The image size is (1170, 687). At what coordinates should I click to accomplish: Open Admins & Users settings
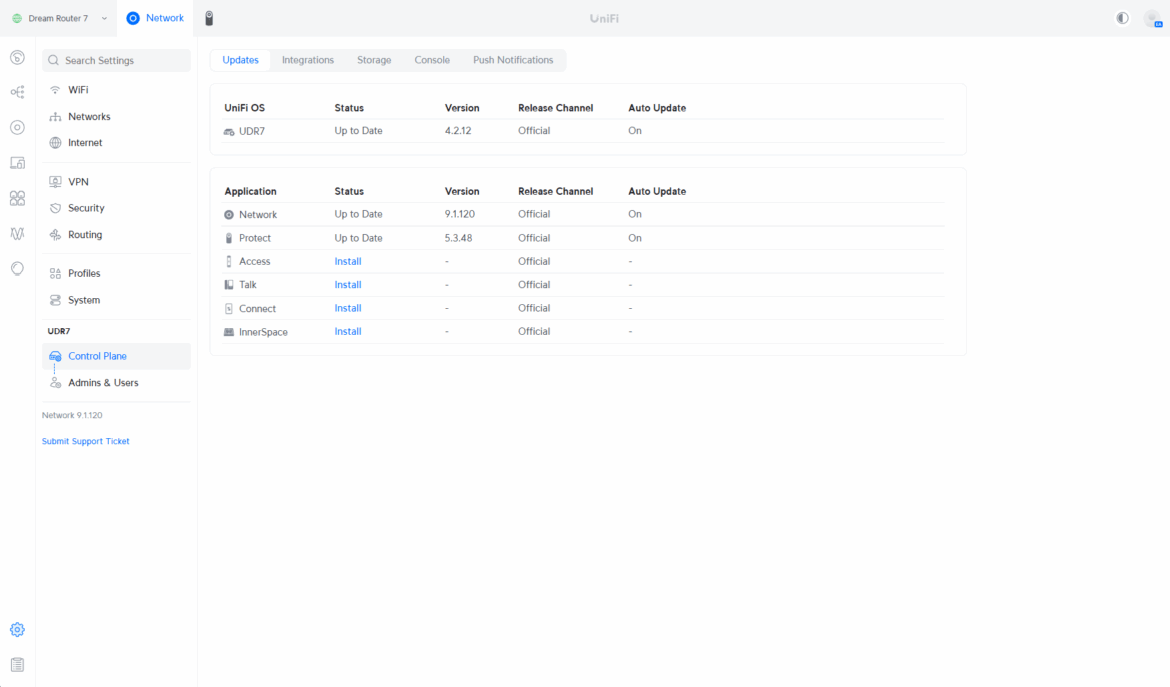(116, 383)
